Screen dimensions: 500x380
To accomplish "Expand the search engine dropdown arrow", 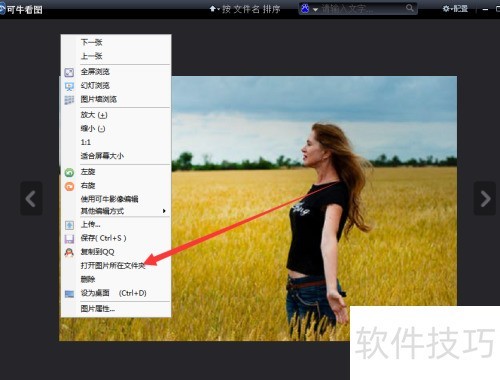I will click(315, 10).
